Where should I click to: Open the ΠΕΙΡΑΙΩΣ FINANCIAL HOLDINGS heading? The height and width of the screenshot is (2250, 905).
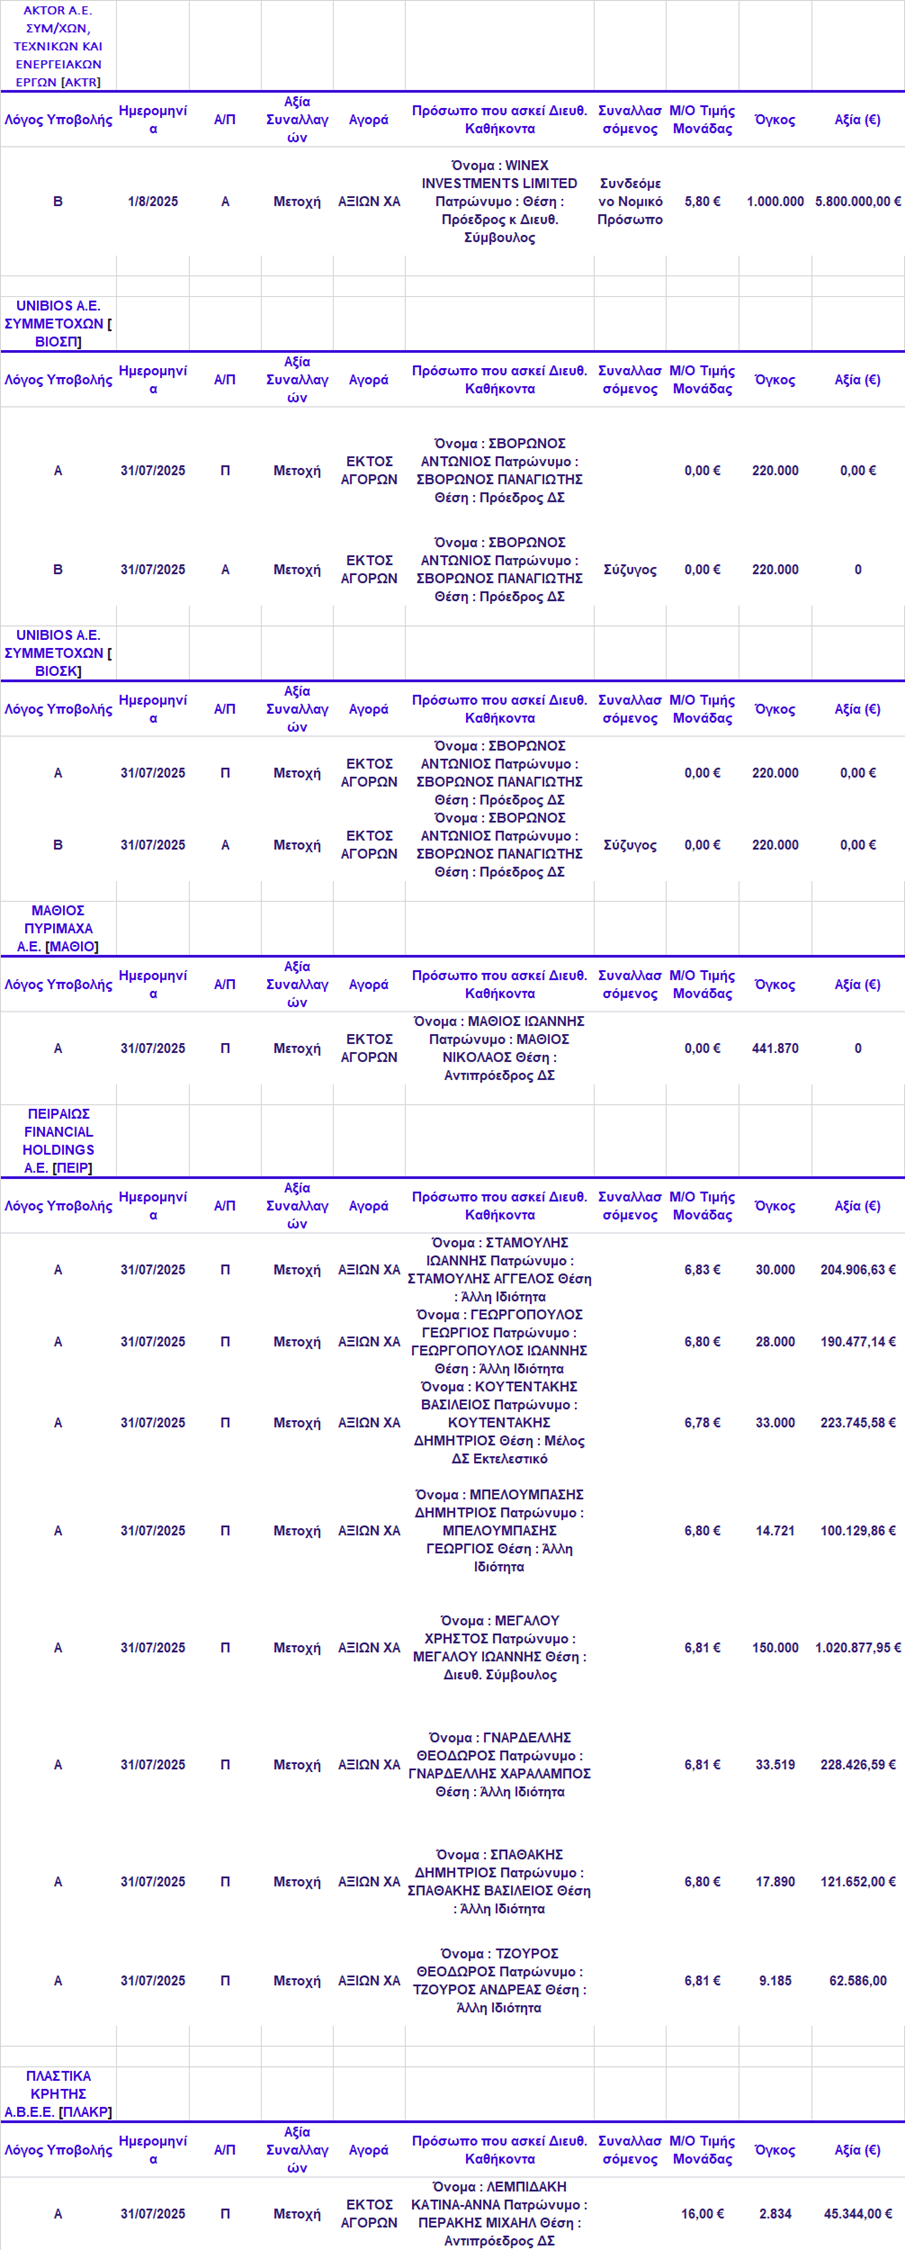(58, 1140)
